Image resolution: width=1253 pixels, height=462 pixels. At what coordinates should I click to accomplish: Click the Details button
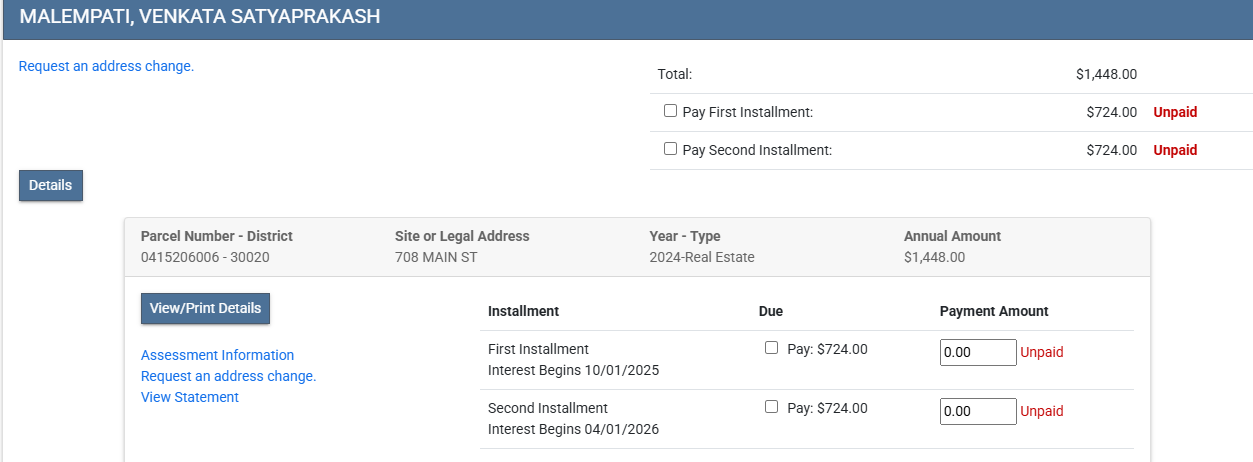click(51, 185)
